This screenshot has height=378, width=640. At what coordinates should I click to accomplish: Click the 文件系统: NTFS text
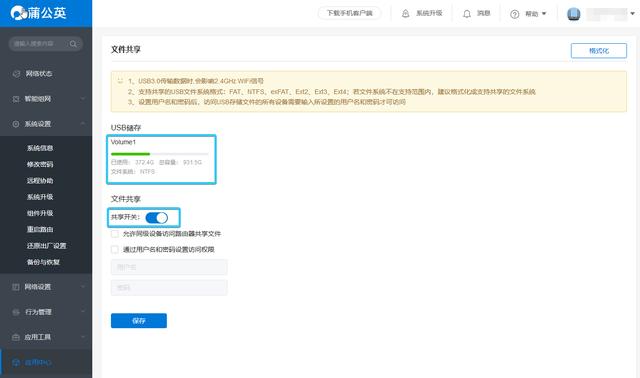[x=133, y=172]
